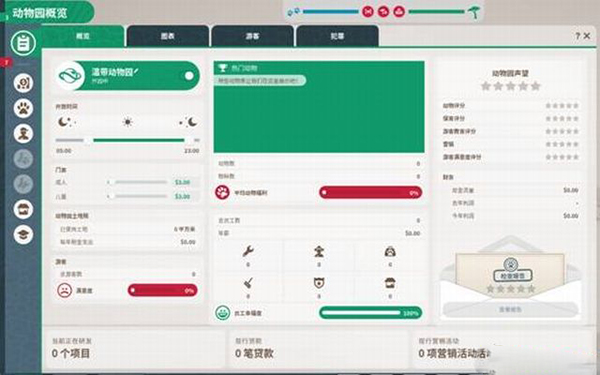Click the evening moon icon under opening hours
The image size is (600, 375).
(189, 122)
